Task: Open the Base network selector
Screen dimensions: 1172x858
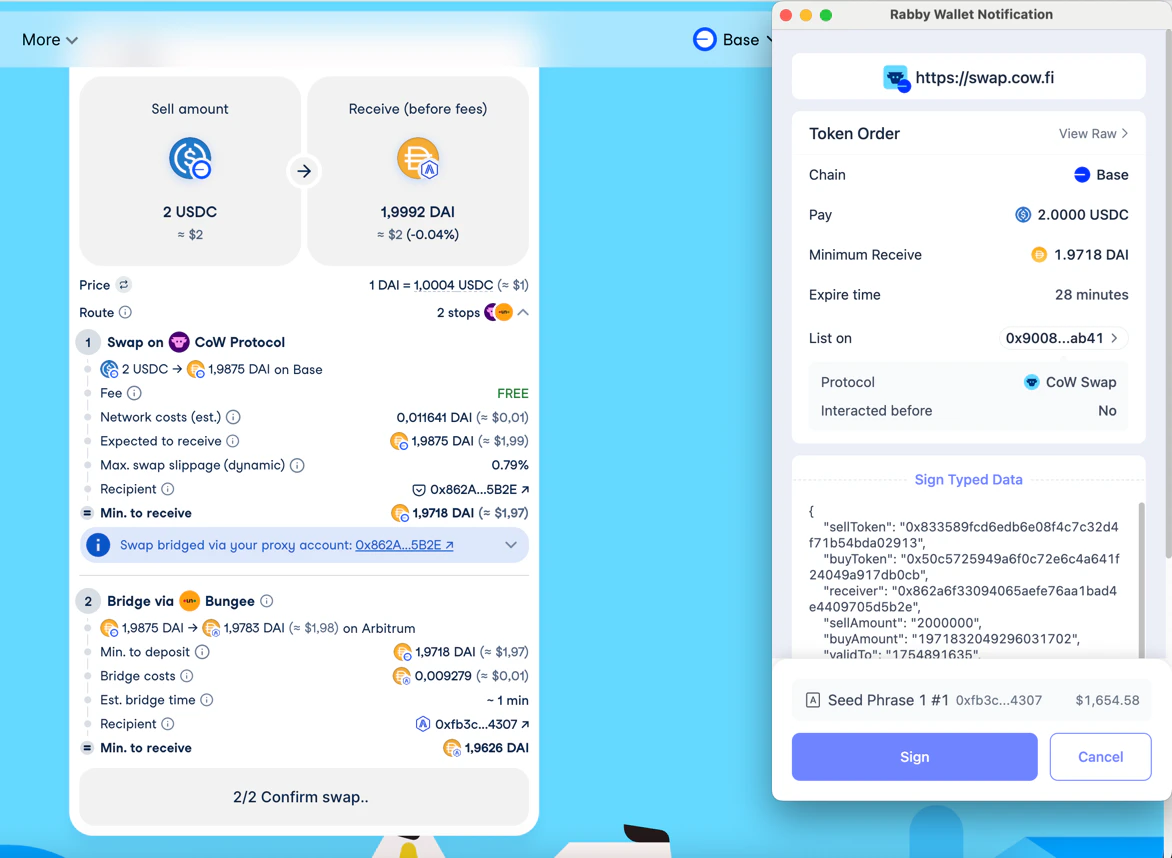Action: [732, 40]
